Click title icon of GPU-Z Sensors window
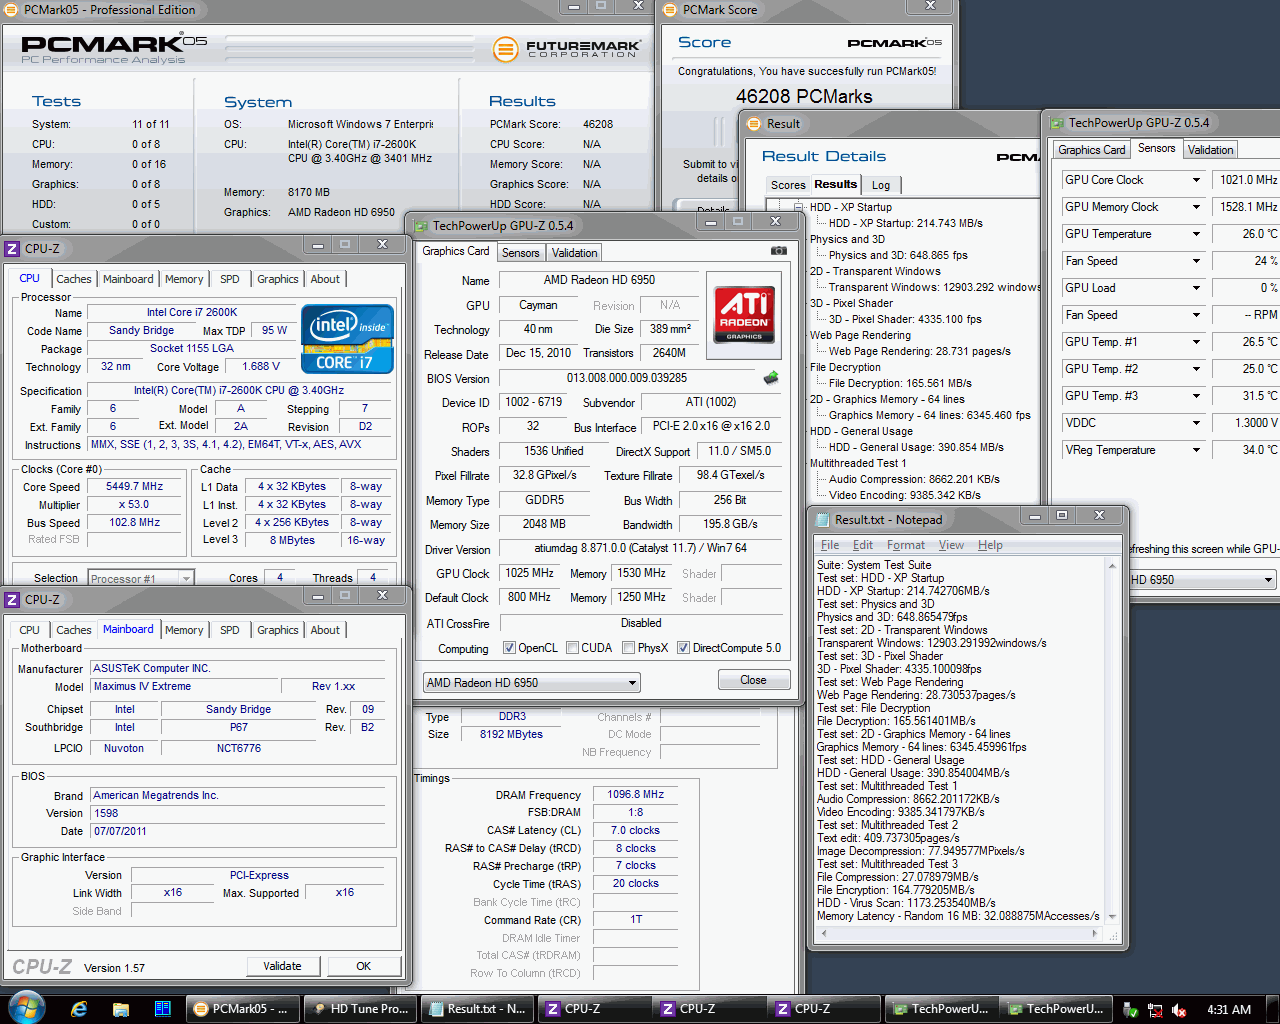 click(1056, 123)
